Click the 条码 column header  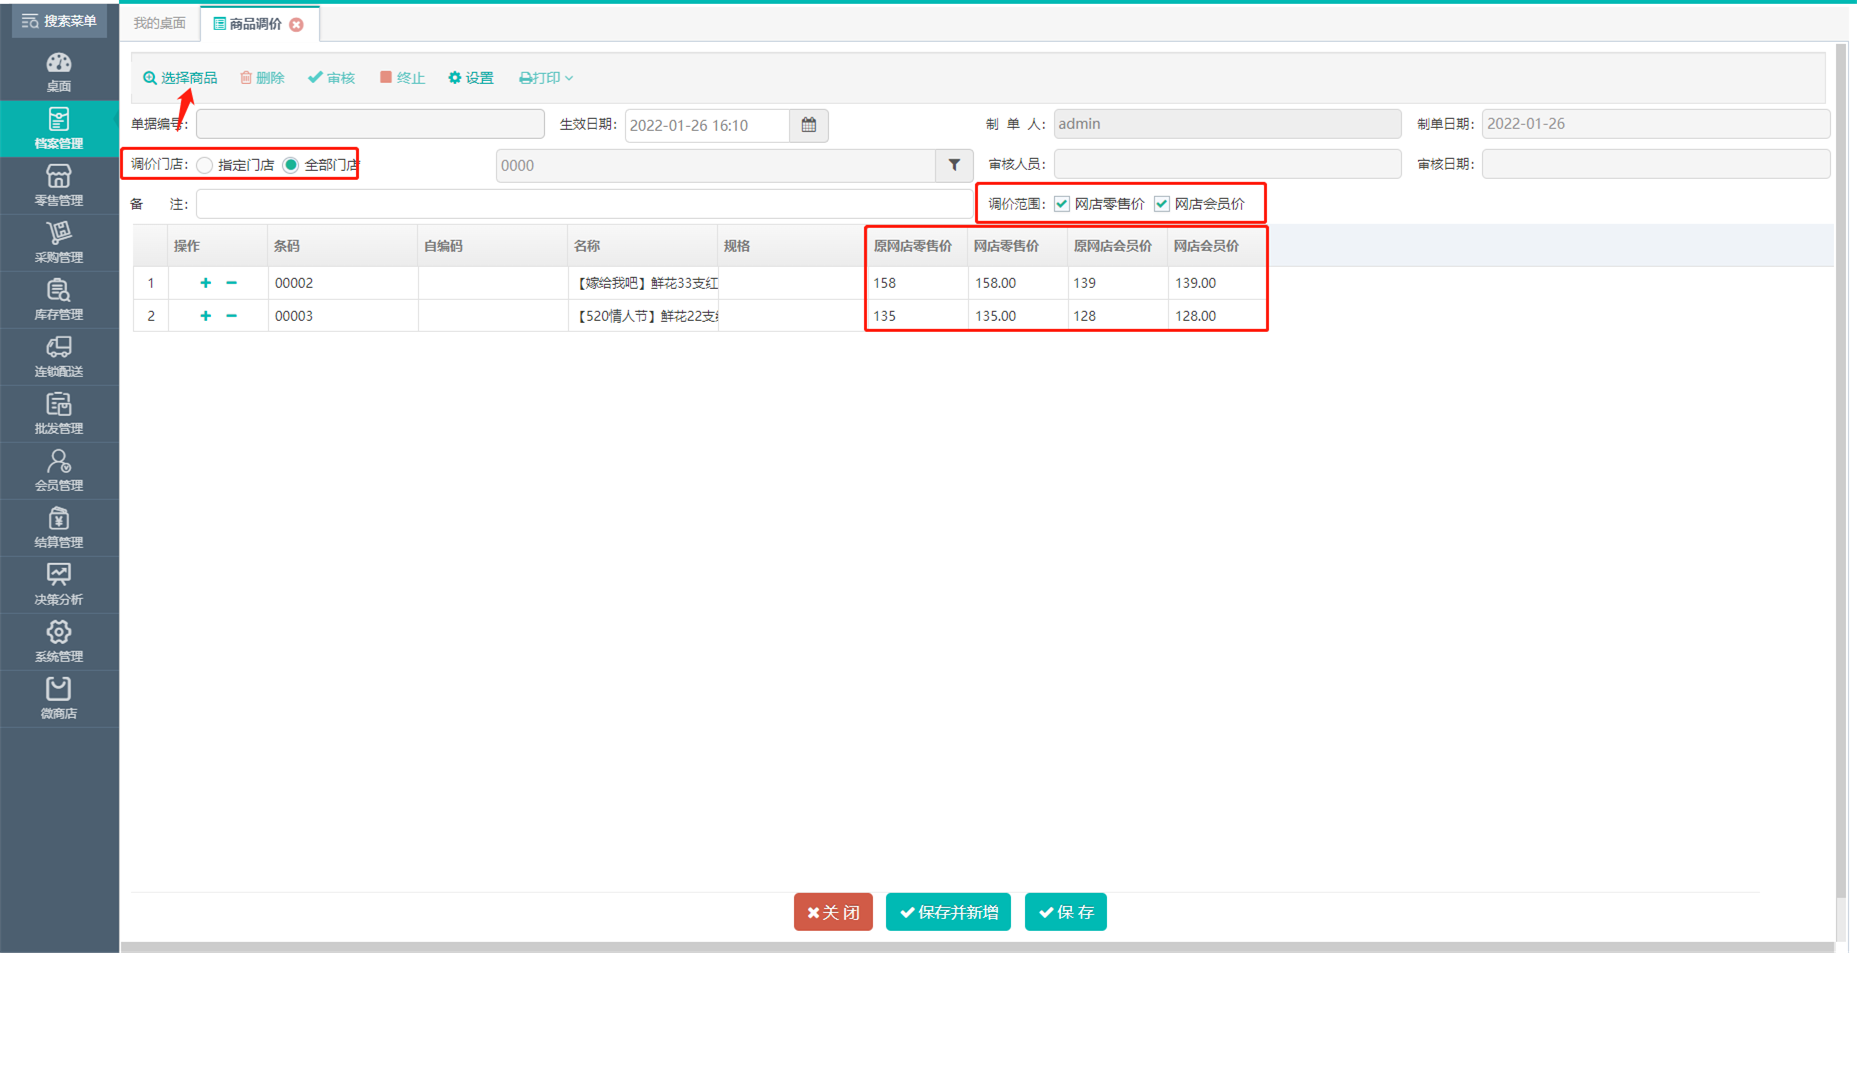(x=343, y=246)
